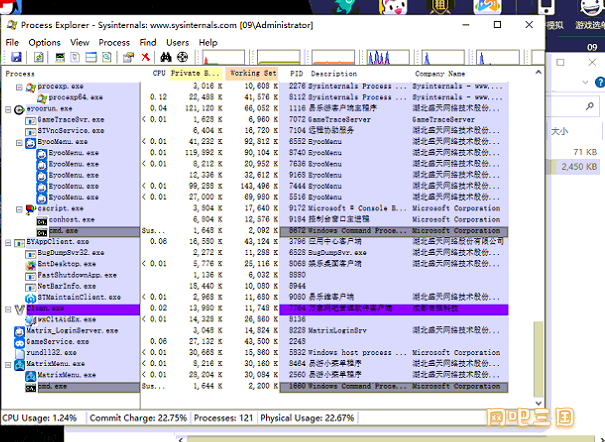Click the binoculars Find Handle icon
Image resolution: width=605 pixels, height=442 pixels.
click(166, 57)
